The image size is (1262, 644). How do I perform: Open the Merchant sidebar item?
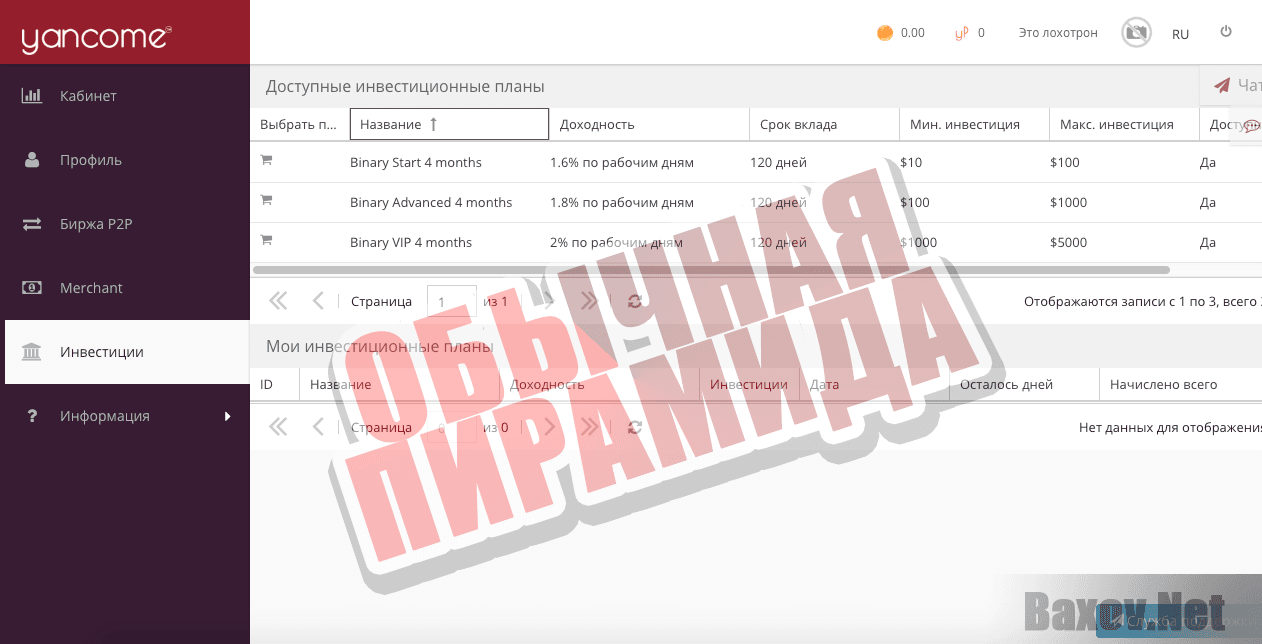point(91,288)
